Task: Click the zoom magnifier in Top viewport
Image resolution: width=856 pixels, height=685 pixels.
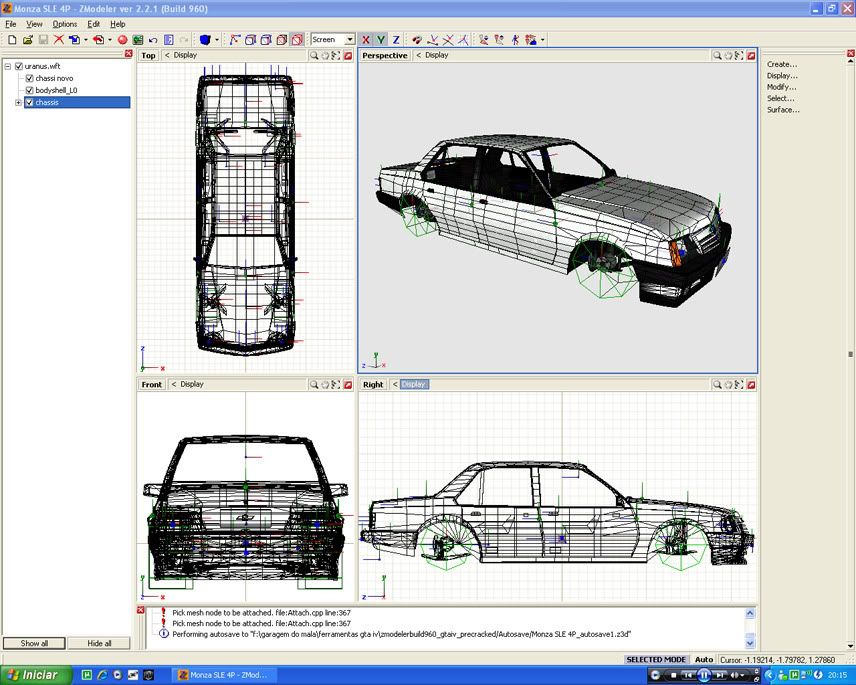Action: pyautogui.click(x=313, y=56)
